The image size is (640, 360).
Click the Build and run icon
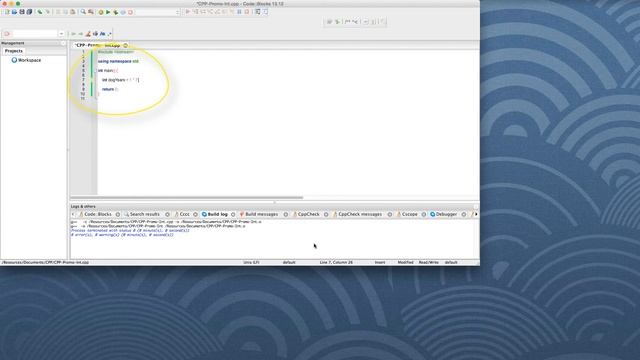pyautogui.click(x=116, y=12)
